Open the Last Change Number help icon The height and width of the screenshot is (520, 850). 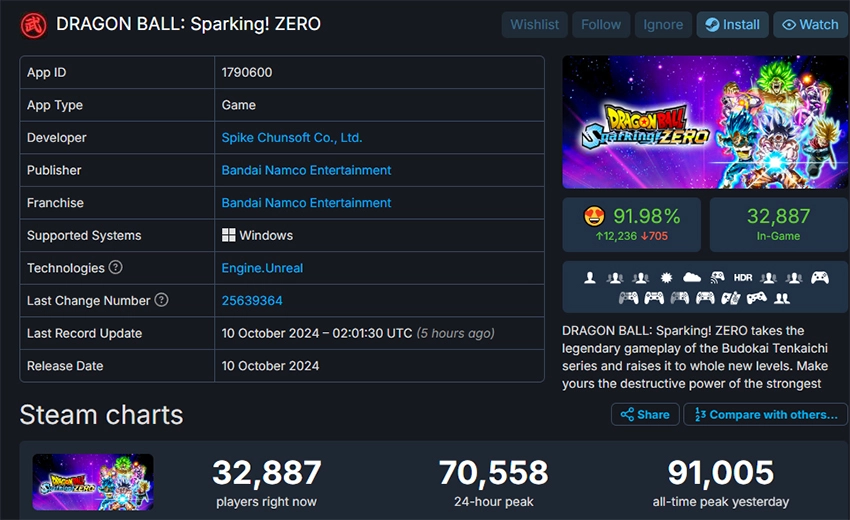click(161, 300)
